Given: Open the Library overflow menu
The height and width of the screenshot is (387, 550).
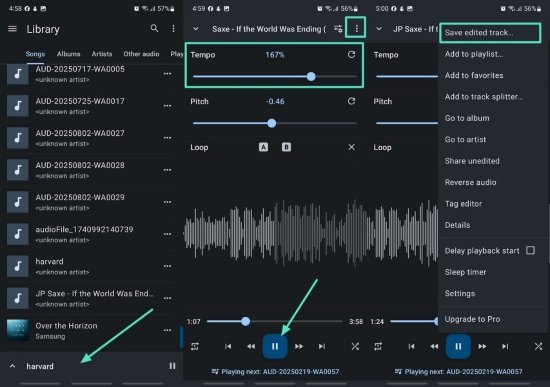Looking at the screenshot, I should 173,29.
